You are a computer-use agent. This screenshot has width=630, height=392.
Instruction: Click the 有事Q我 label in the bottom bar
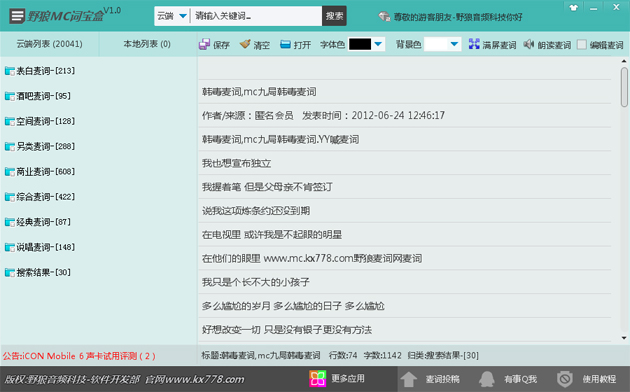pyautogui.click(x=521, y=379)
